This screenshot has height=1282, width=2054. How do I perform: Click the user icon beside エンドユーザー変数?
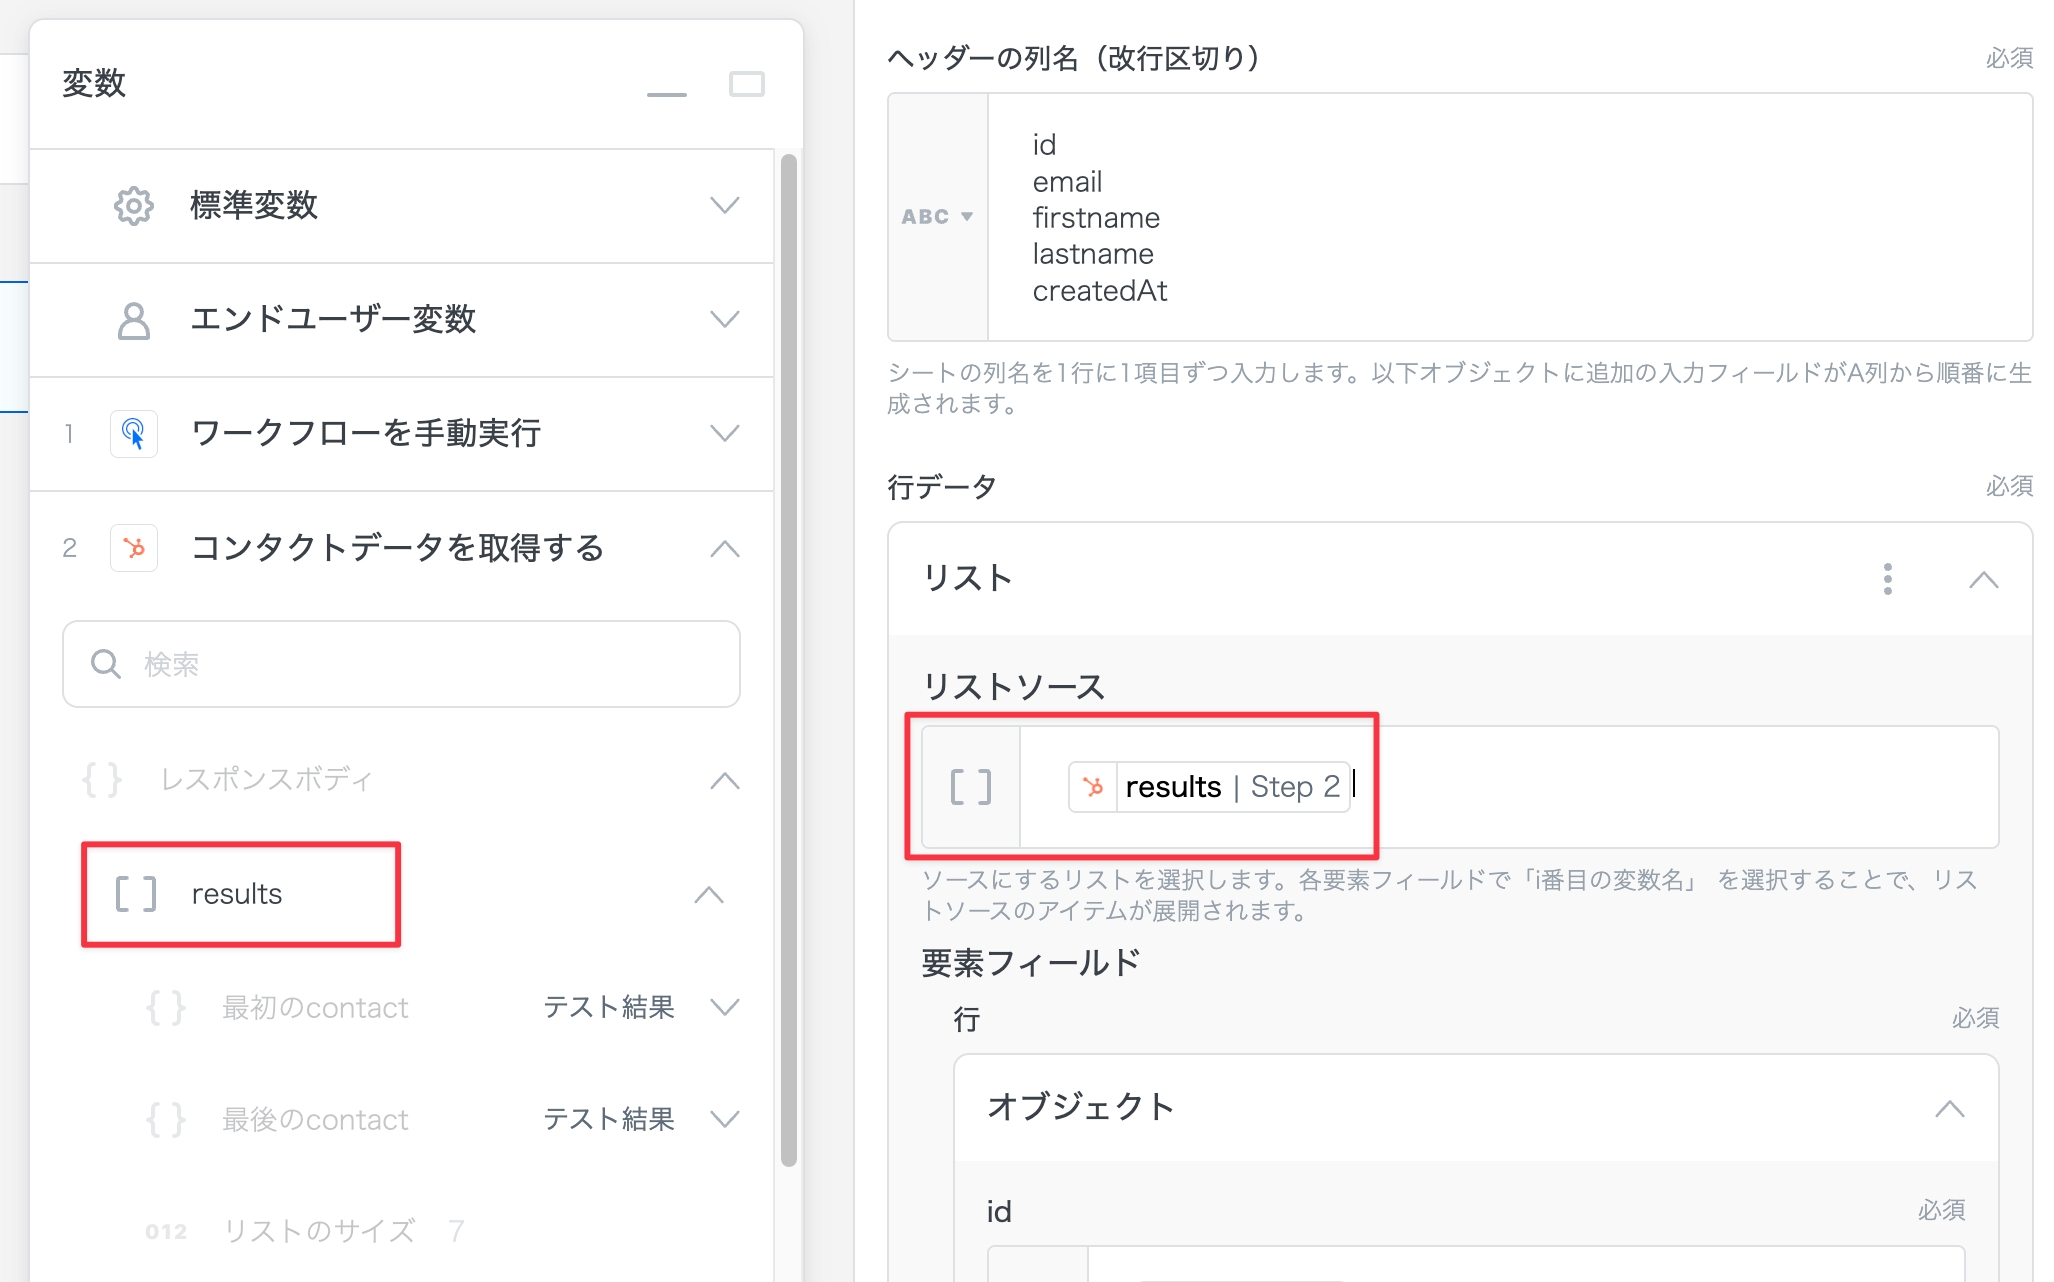[x=133, y=320]
